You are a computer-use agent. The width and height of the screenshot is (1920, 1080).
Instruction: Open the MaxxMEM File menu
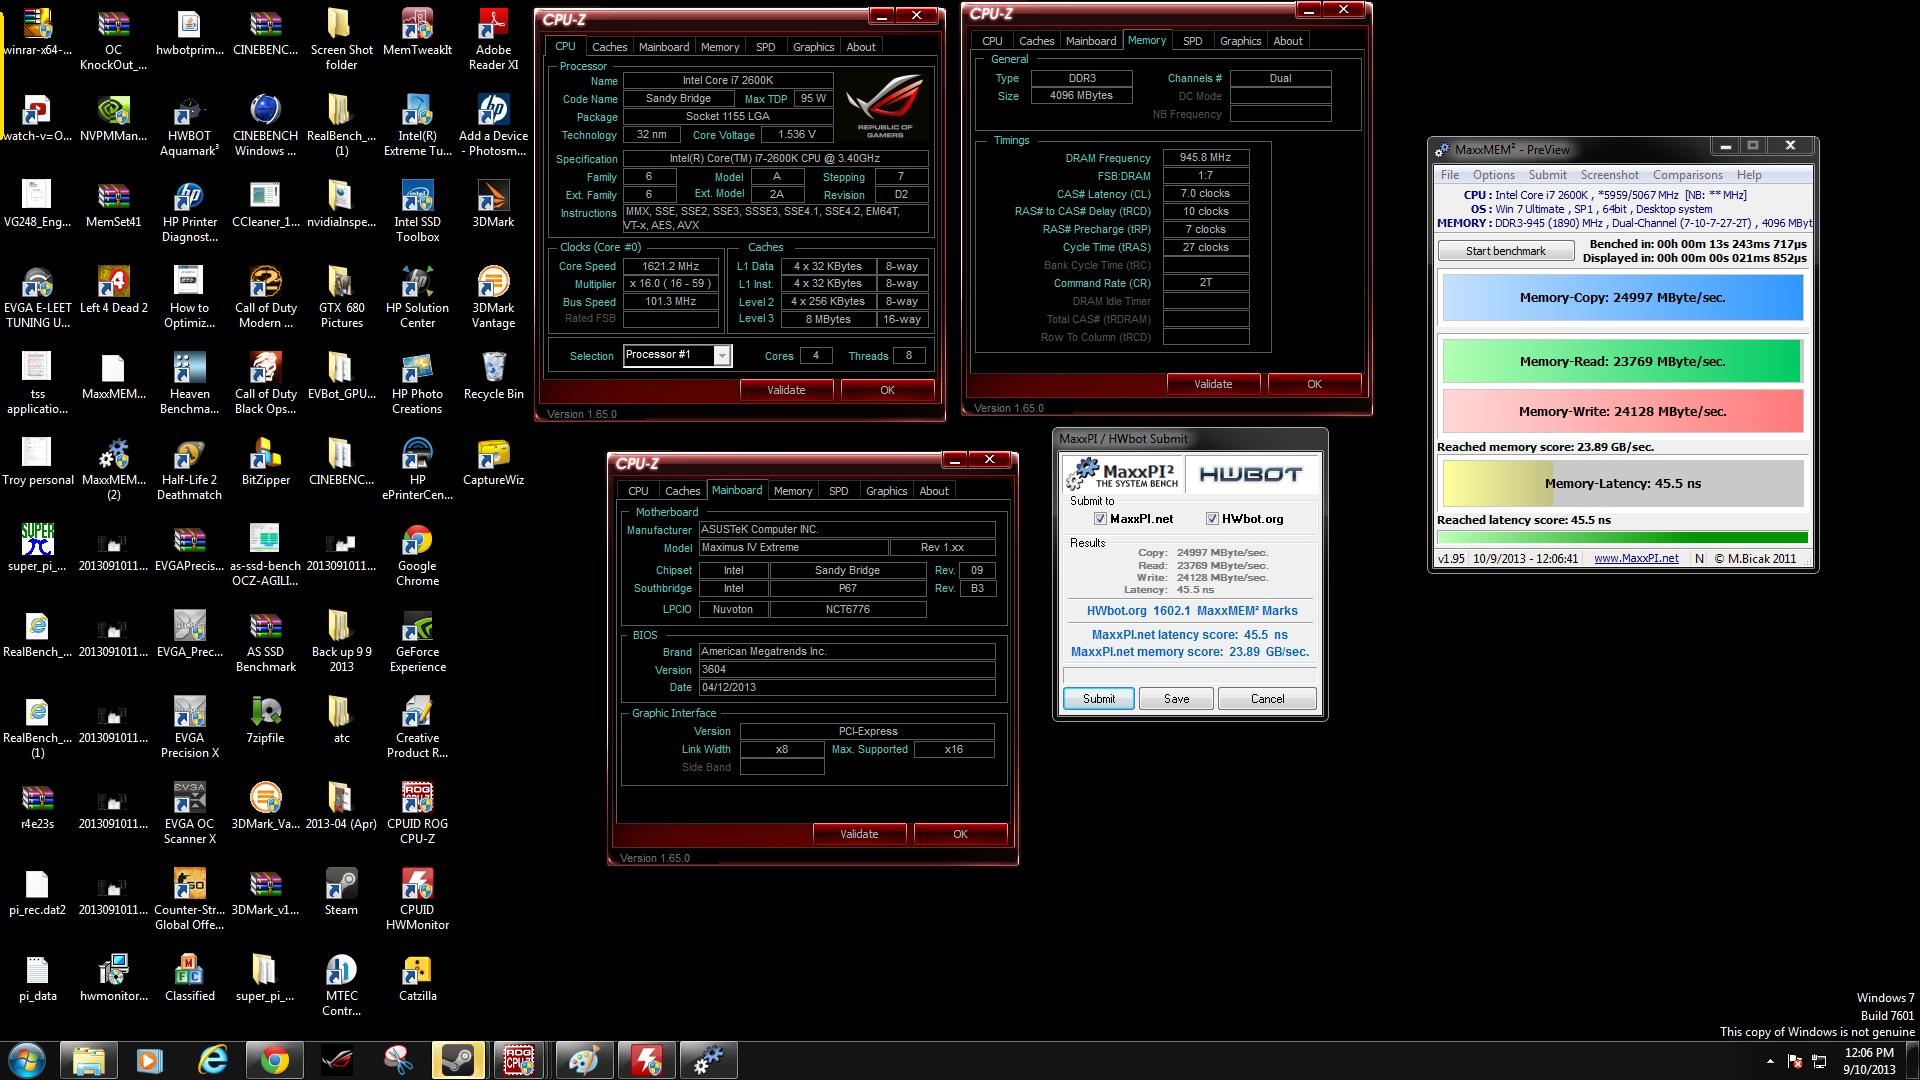1449,175
